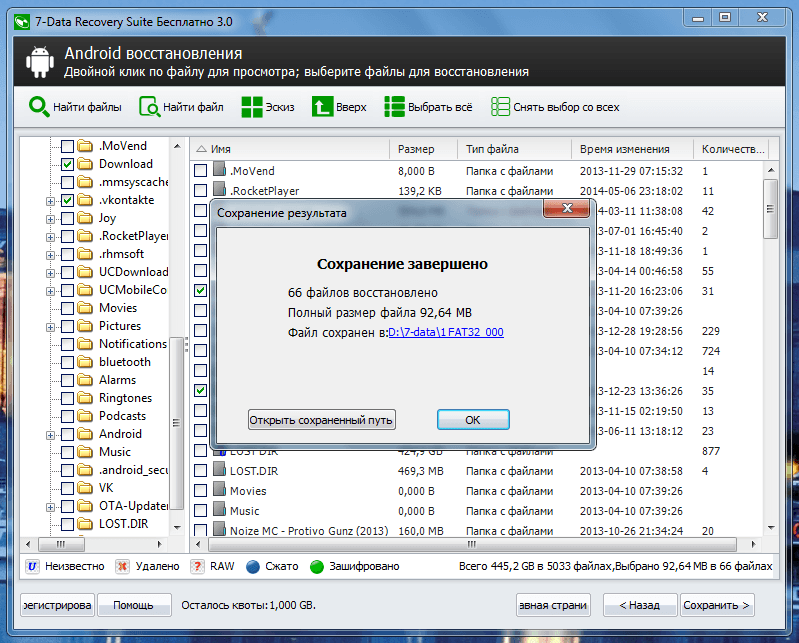Image resolution: width=799 pixels, height=643 pixels.
Task: Click the file list scroll right arrow
Action: (754, 544)
